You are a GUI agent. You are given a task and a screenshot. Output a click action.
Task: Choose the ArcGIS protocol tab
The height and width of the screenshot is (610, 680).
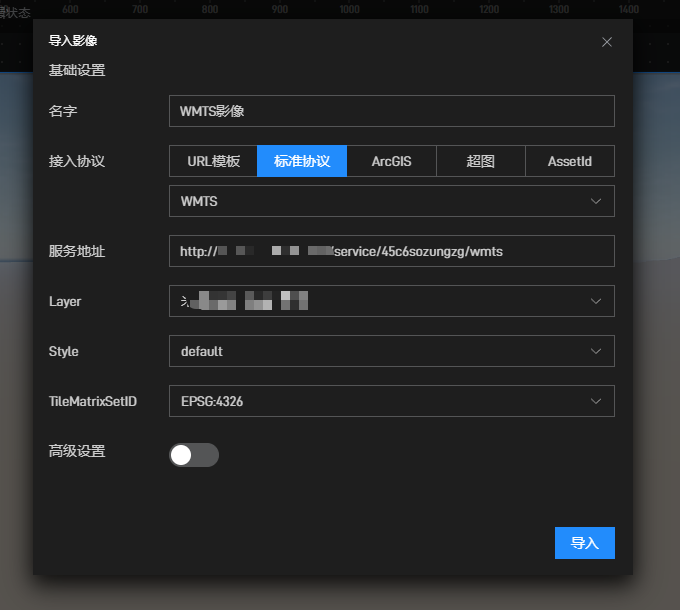pyautogui.click(x=391, y=161)
